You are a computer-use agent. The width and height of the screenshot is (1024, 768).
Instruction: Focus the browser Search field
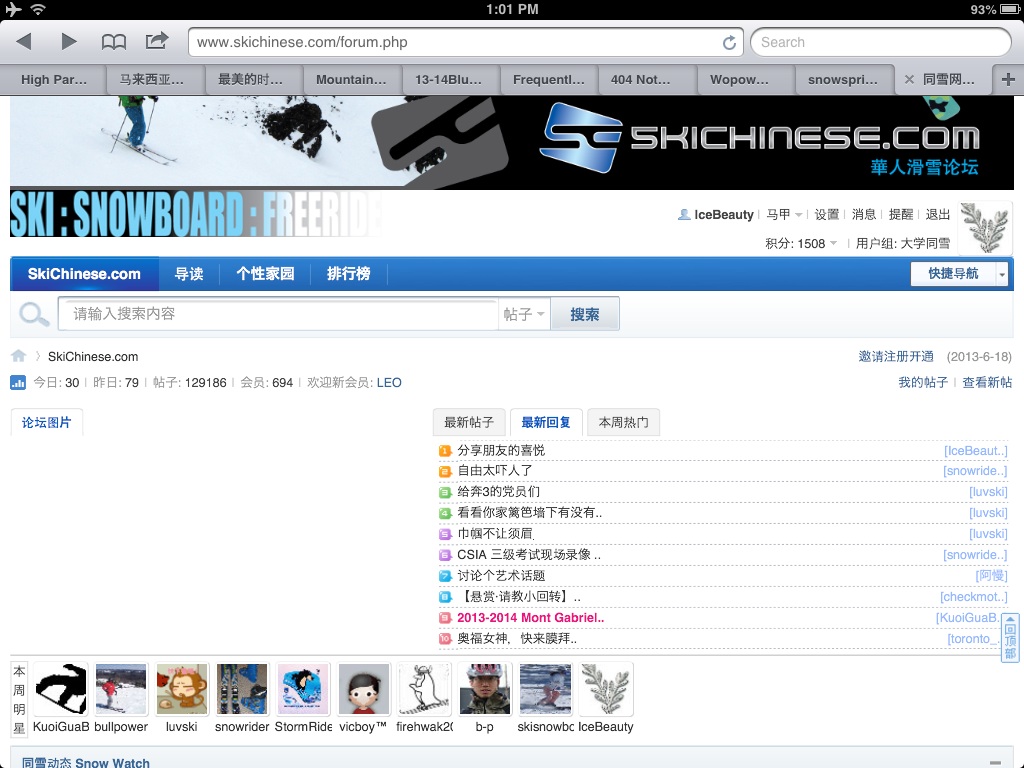click(880, 42)
